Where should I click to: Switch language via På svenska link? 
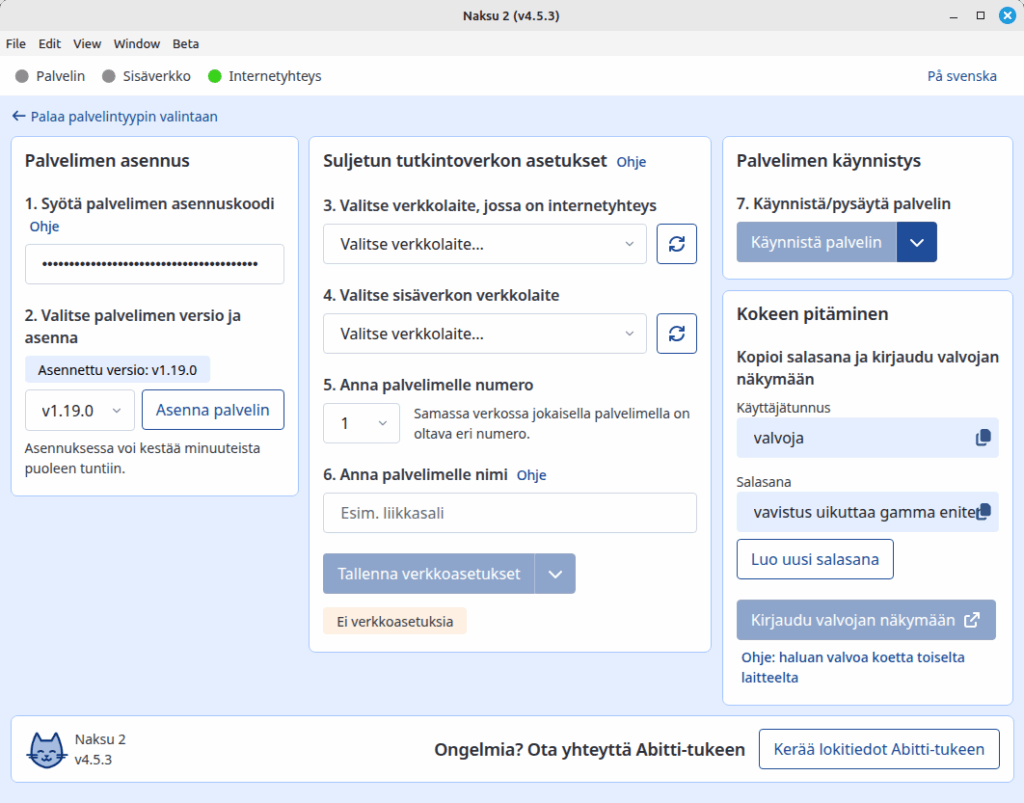tap(961, 75)
